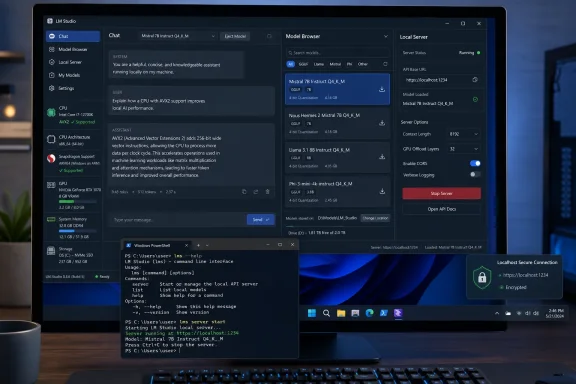
Task: Open File Explorer from the taskbar
Action: pyautogui.click(x=341, y=313)
